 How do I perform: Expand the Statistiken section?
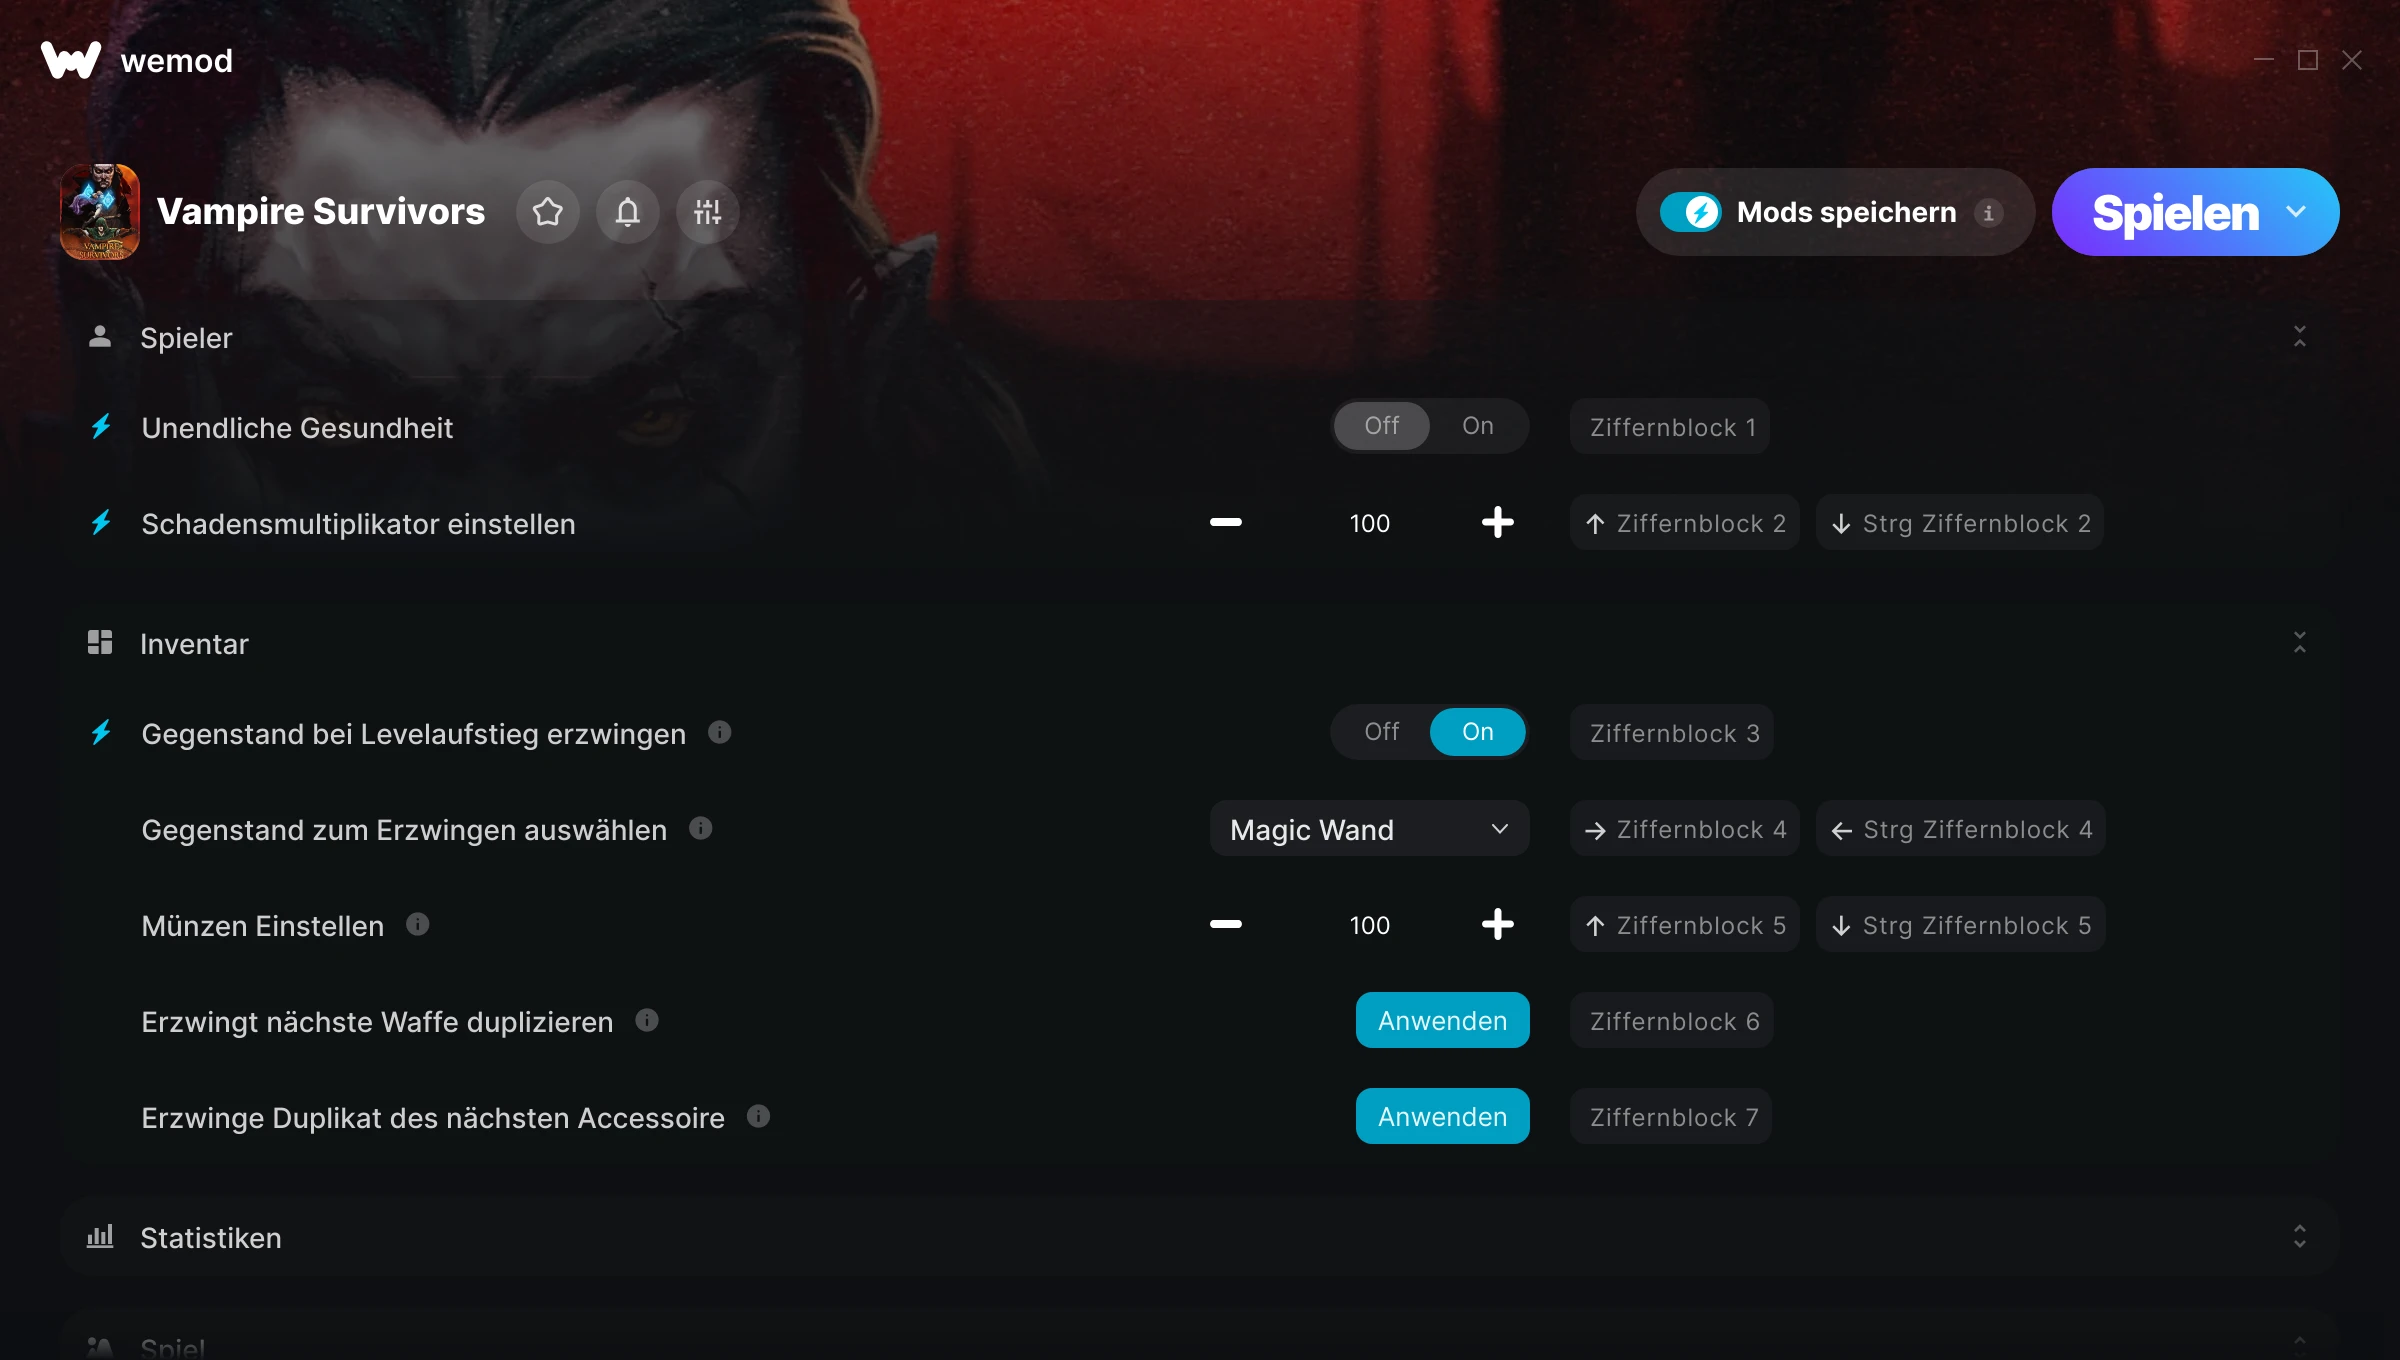pos(2299,1237)
